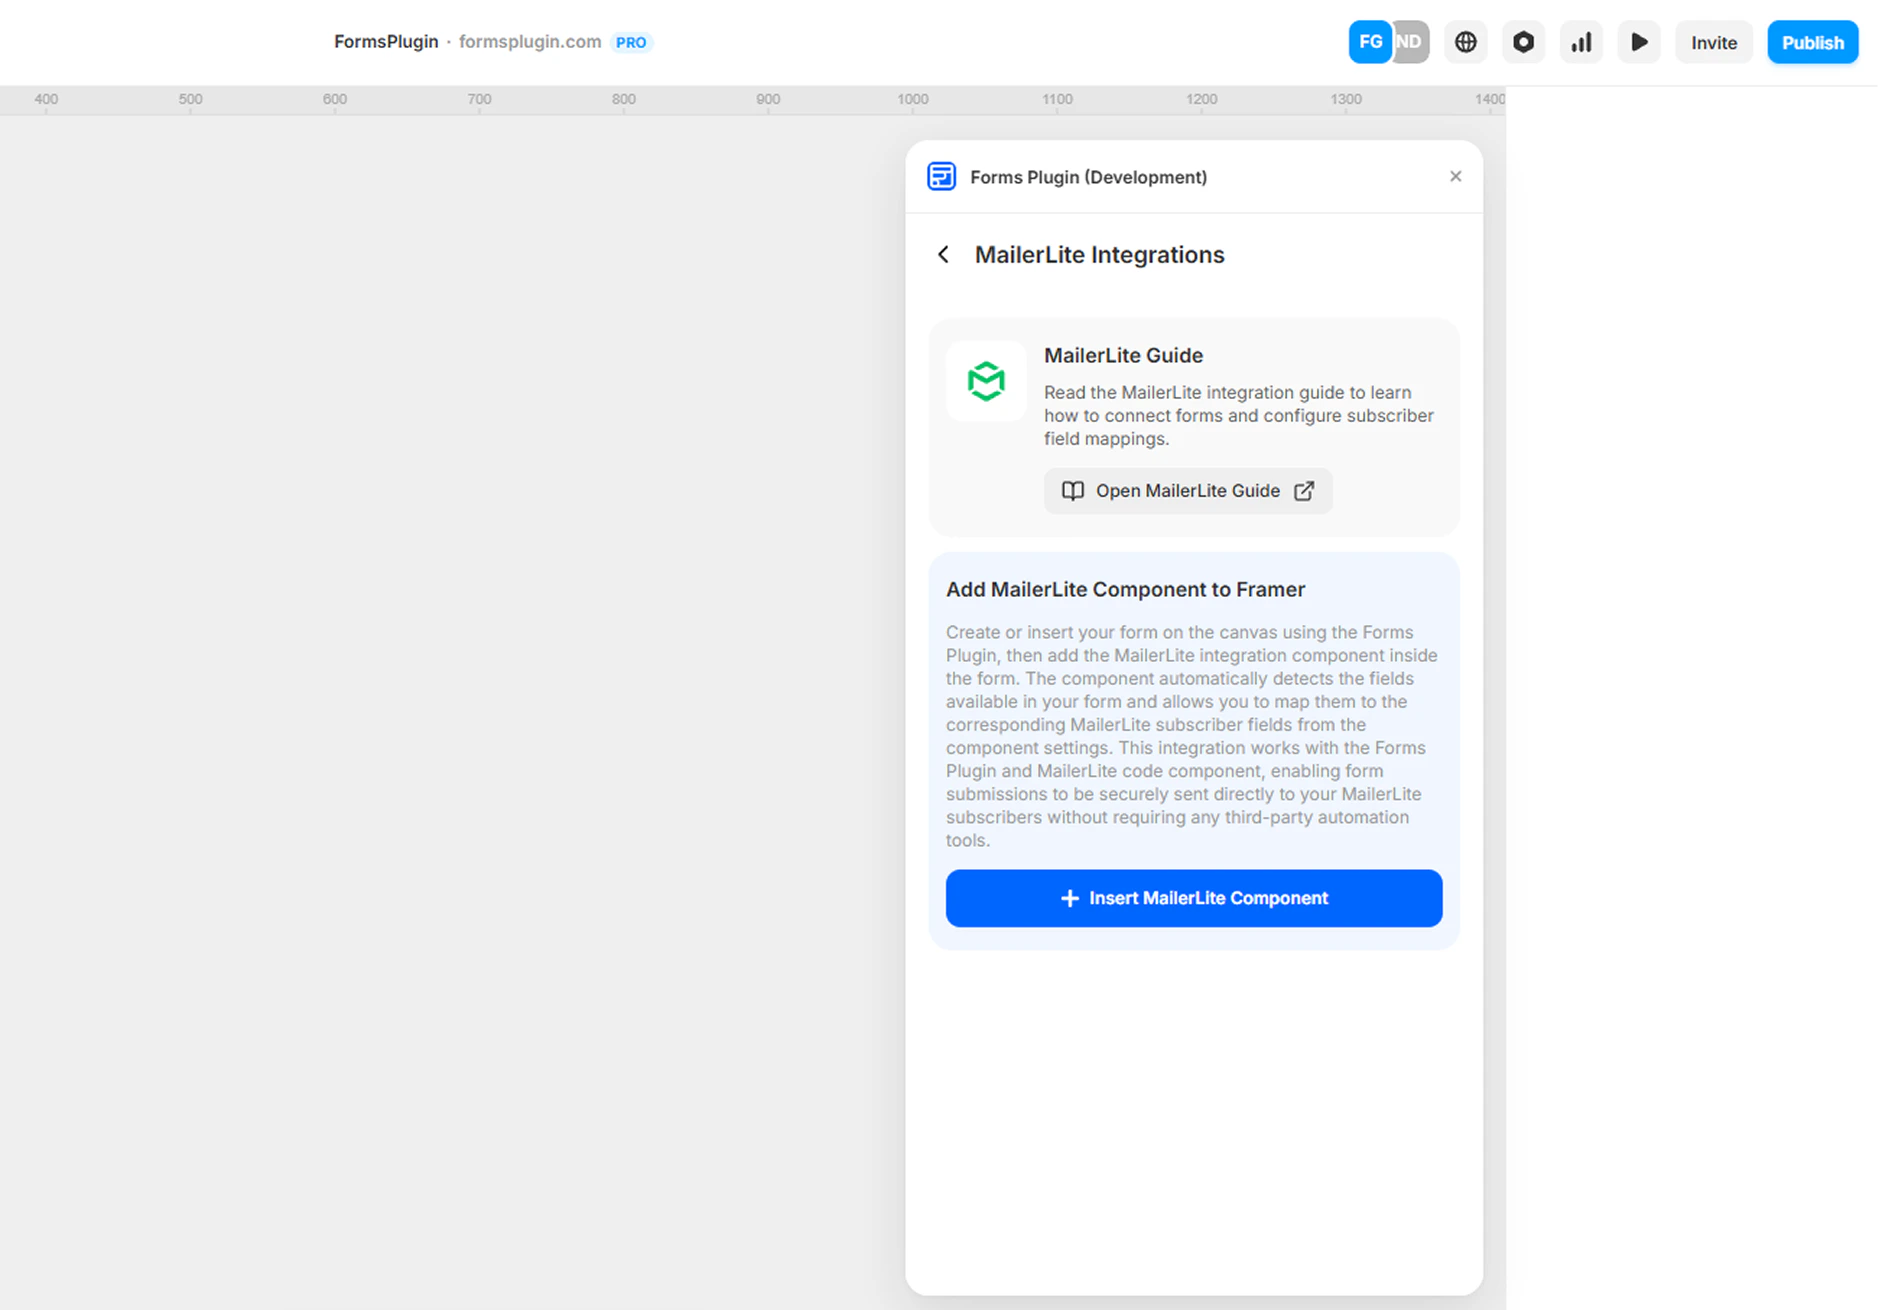This screenshot has height=1310, width=1878.
Task: Click the MailerLite Integrations heading
Action: pos(1099,255)
